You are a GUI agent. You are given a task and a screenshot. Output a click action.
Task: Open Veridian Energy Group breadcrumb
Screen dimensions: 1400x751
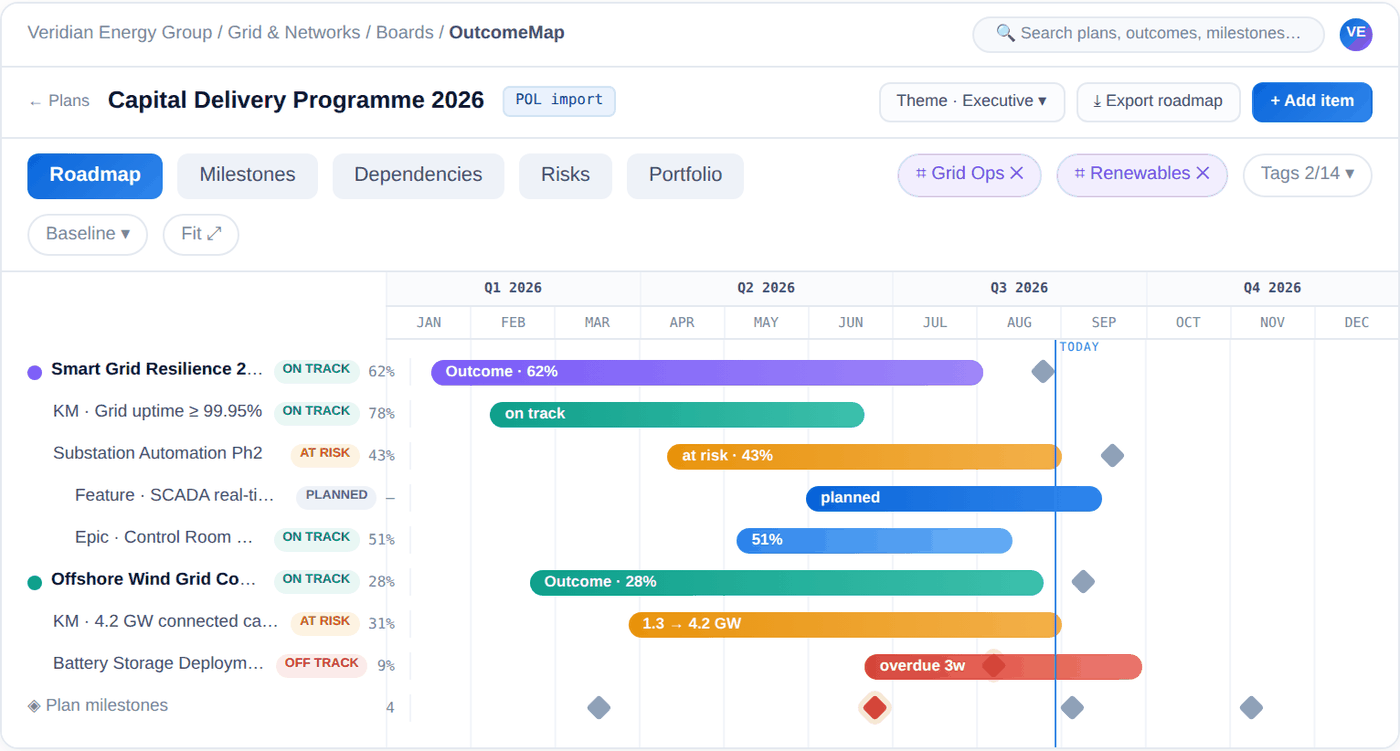120,33
